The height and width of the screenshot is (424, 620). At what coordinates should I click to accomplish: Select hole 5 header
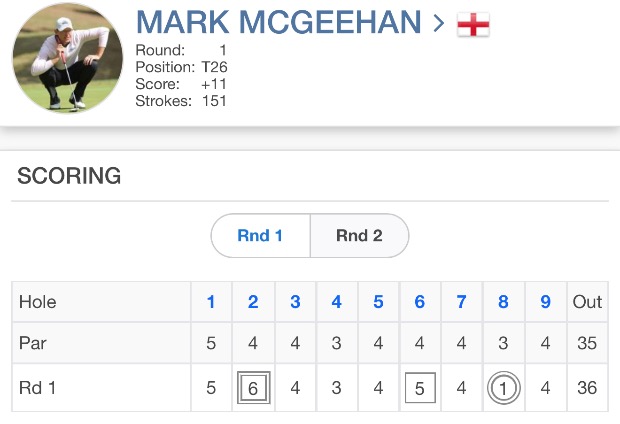[x=378, y=302]
